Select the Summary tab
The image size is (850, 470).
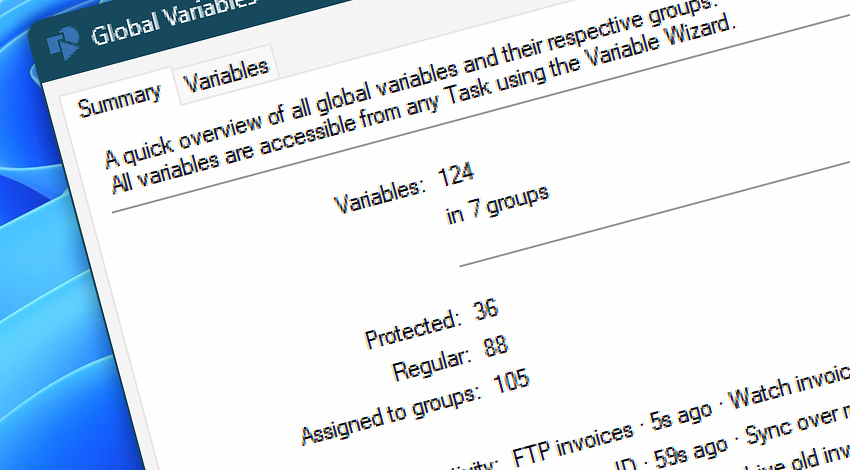pos(119,100)
